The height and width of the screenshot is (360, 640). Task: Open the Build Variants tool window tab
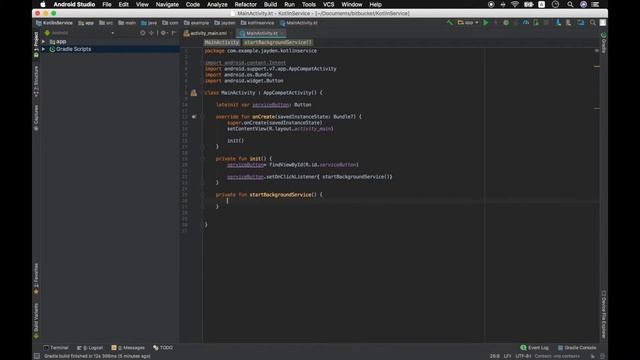point(36,320)
